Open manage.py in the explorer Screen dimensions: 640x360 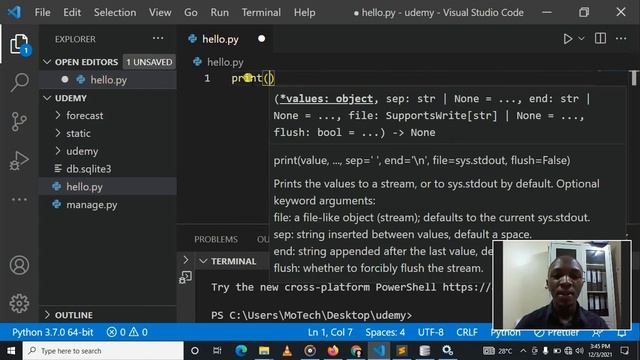click(x=108, y=204)
